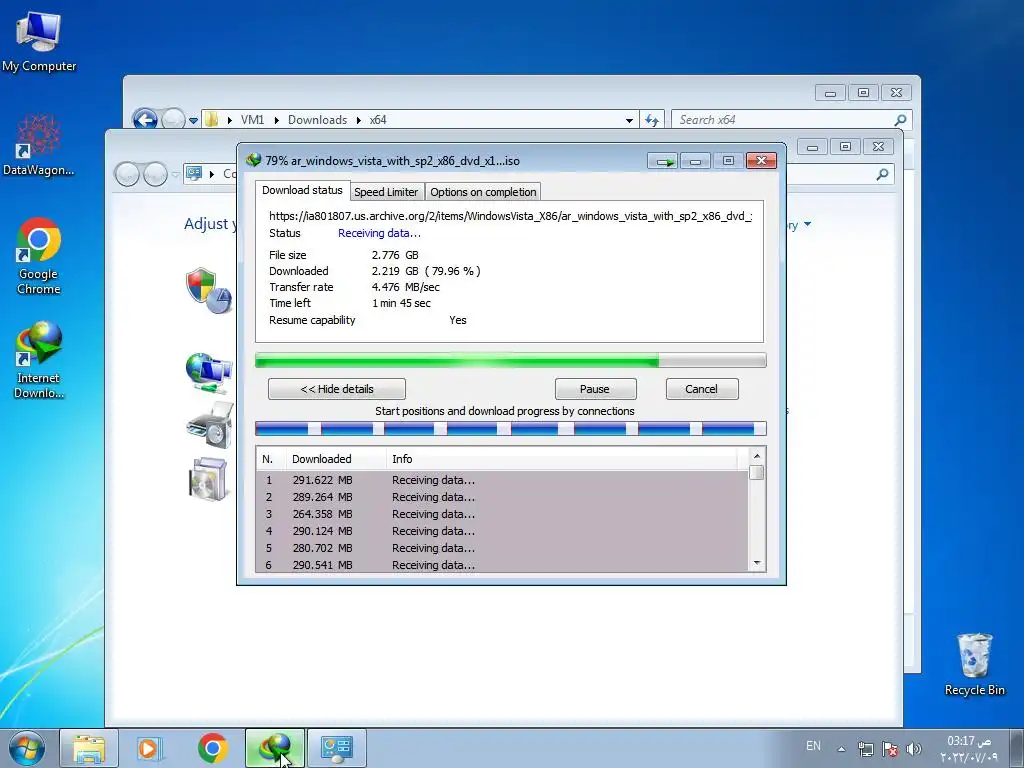Open the Windows Start menu
The width and height of the screenshot is (1024, 768).
click(x=26, y=748)
